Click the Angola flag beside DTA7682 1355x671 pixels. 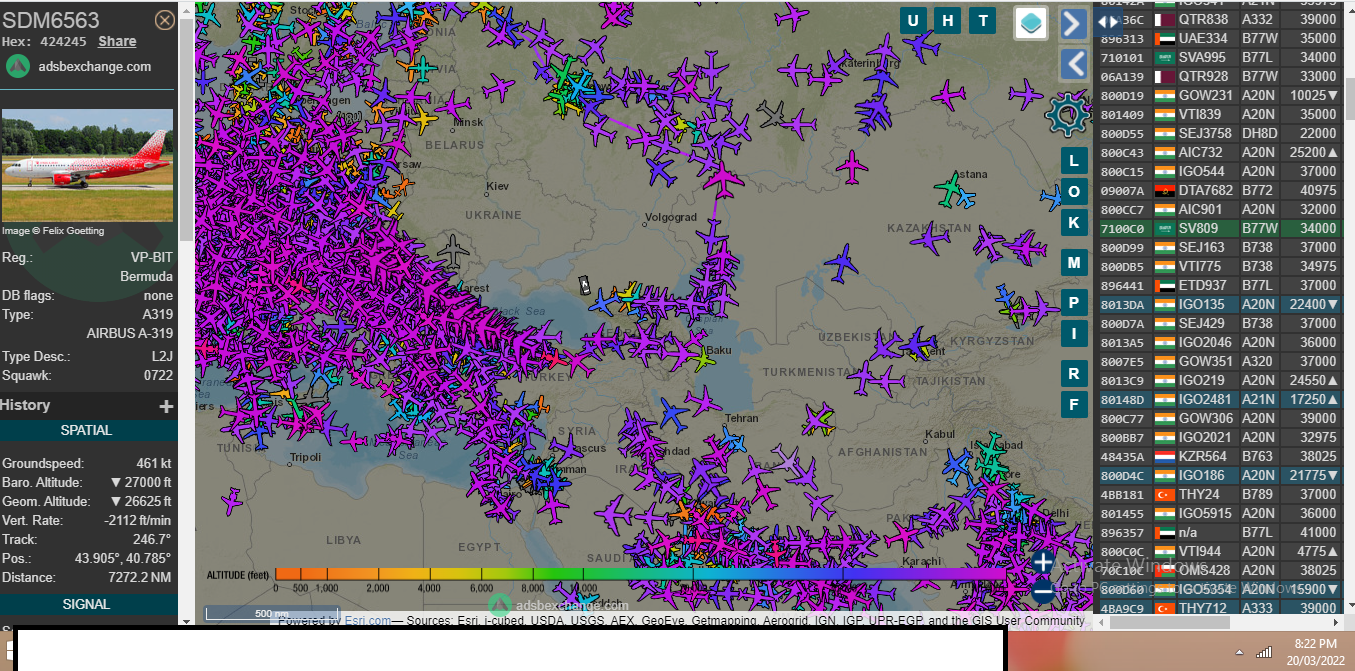coord(1164,190)
